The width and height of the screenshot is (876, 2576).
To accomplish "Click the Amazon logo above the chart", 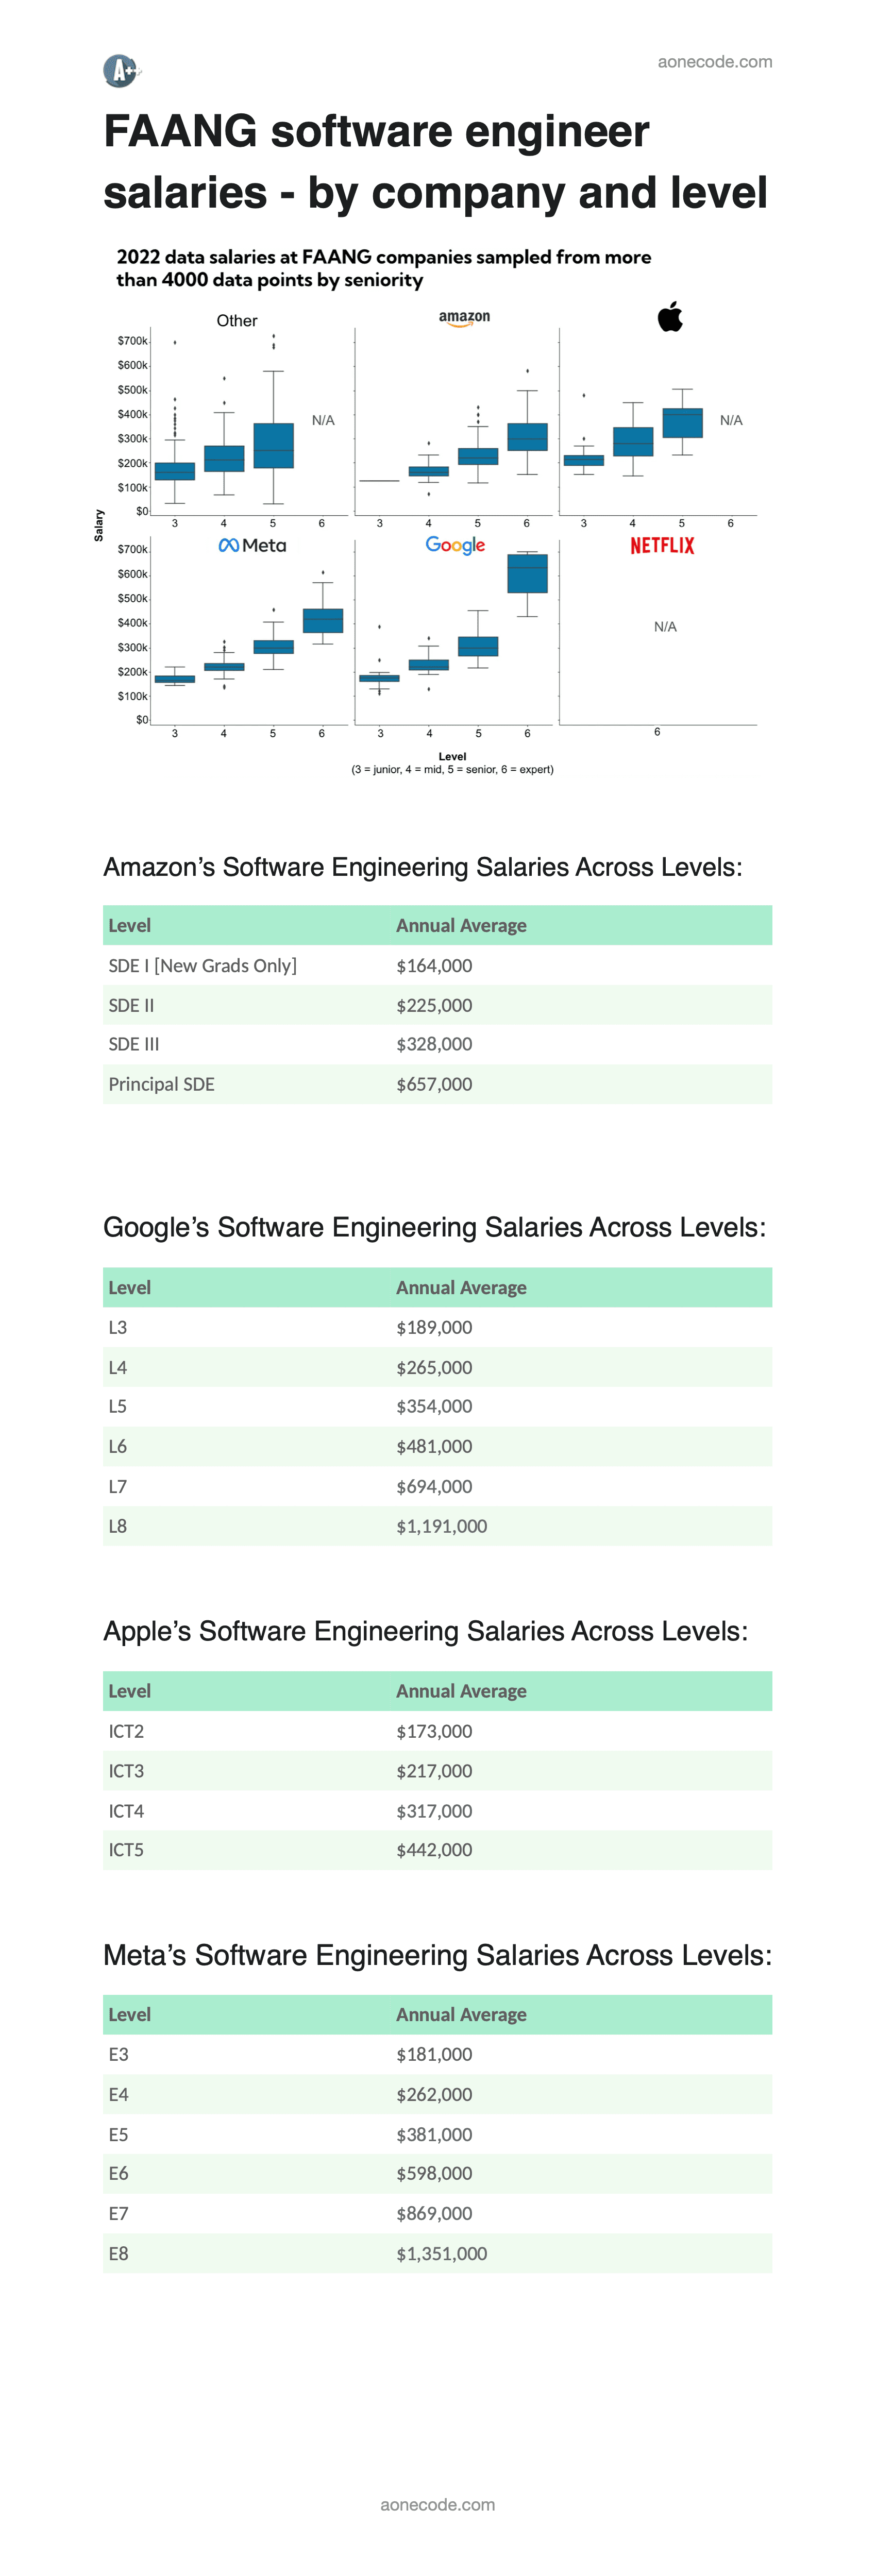I will coord(464,318).
